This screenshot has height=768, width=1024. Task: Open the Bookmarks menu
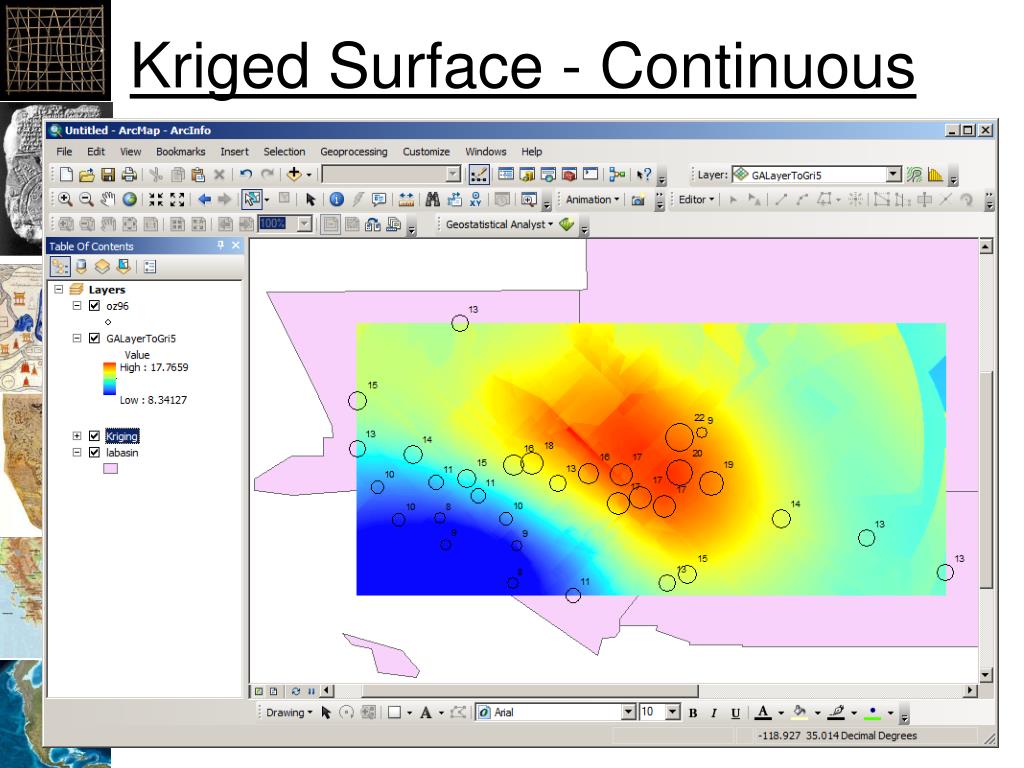(180, 152)
